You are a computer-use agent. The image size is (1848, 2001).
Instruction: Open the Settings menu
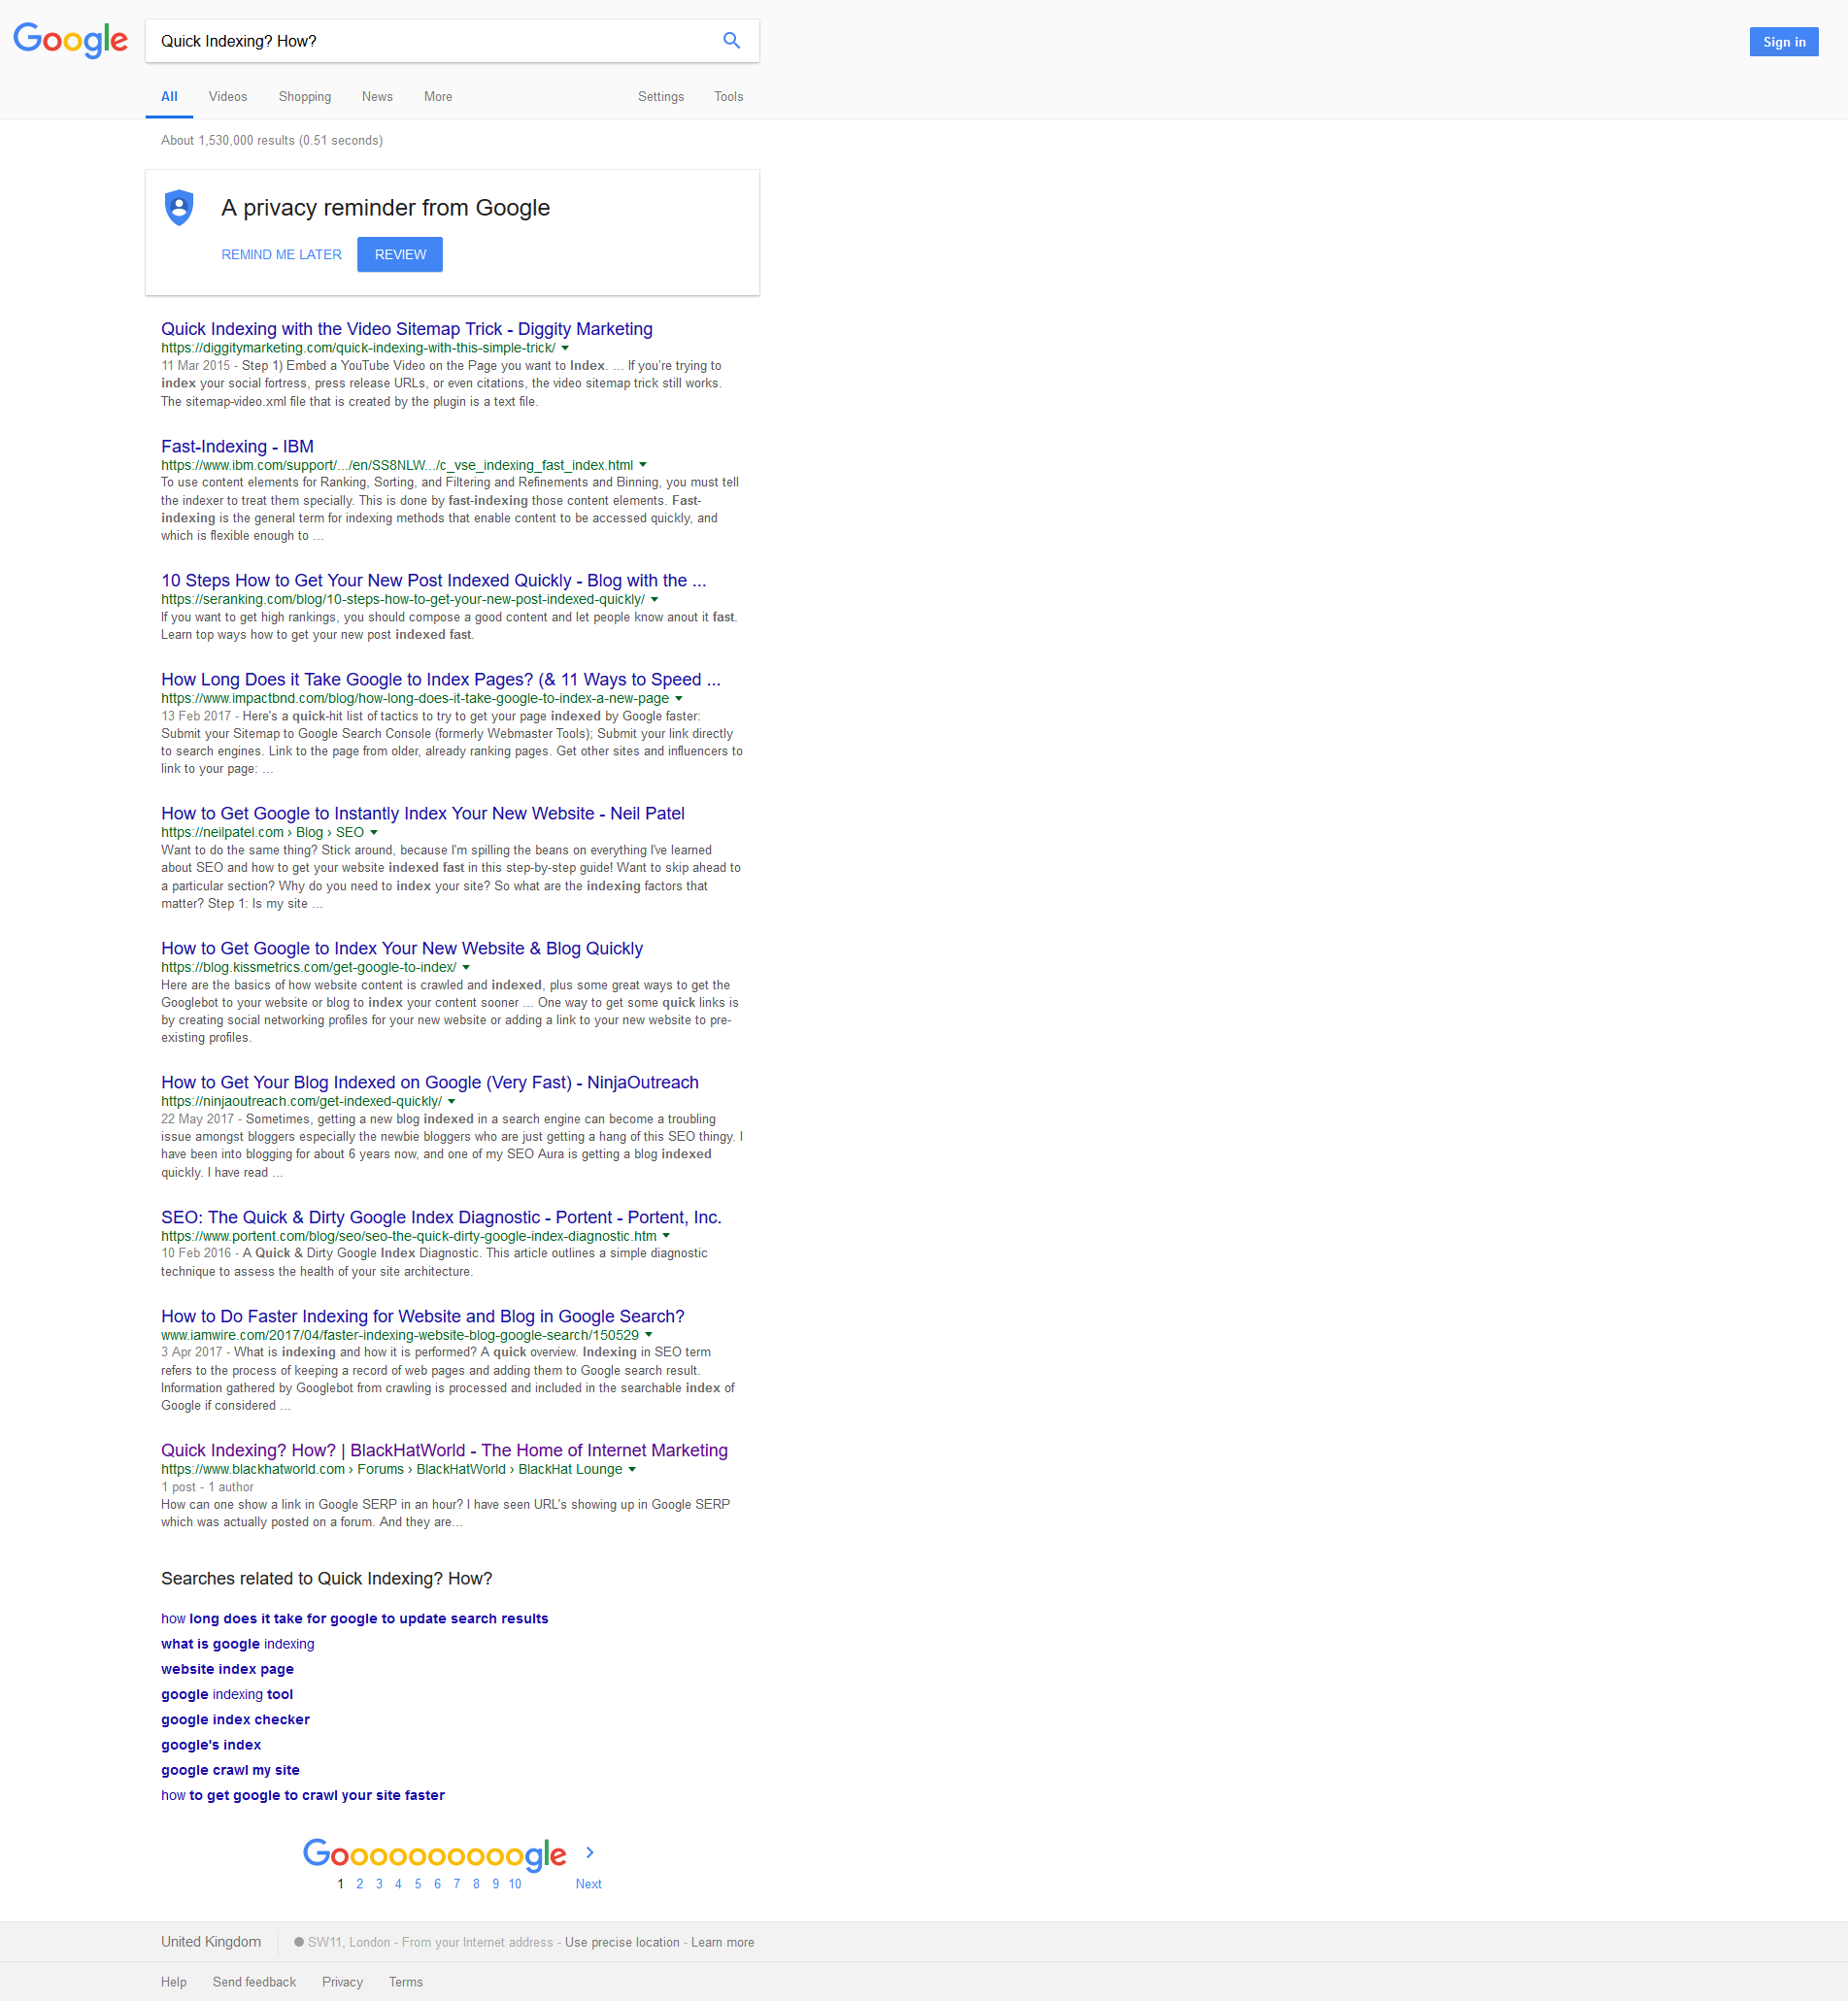(x=661, y=96)
